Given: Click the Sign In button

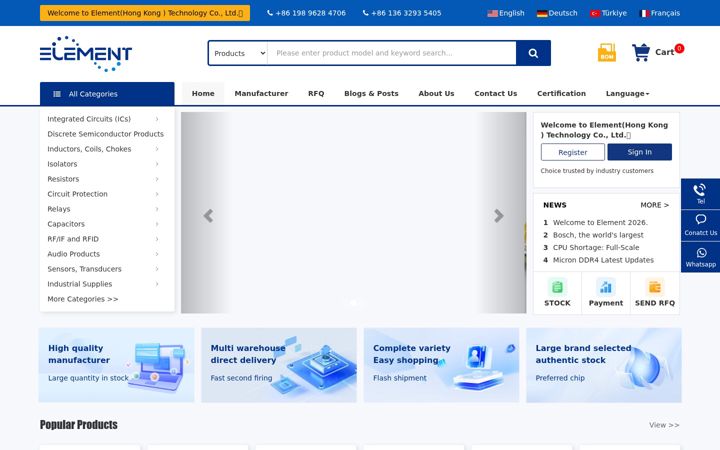Looking at the screenshot, I should (x=639, y=152).
